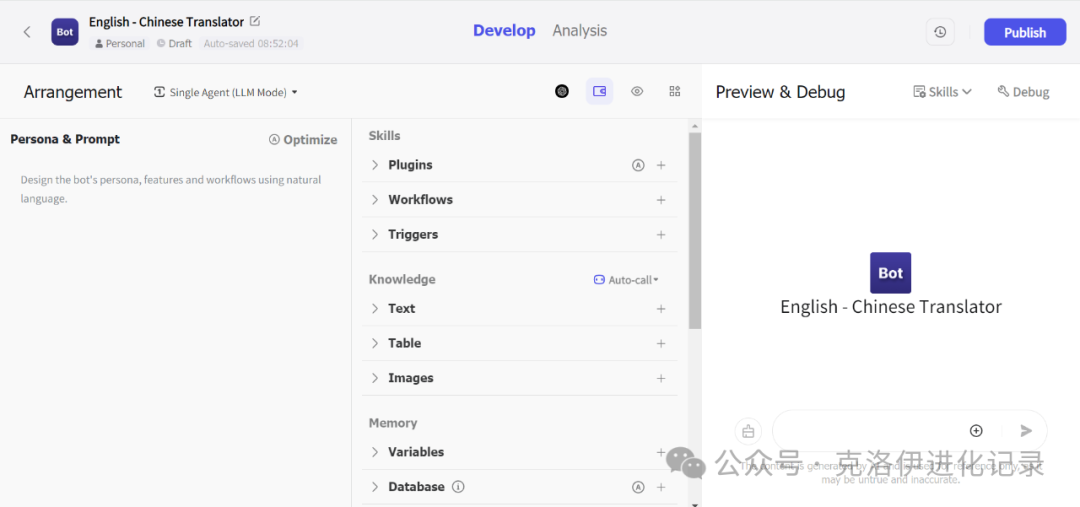Add Text knowledge with plus icon
Viewport: 1080px width, 507px height.
[x=661, y=309]
